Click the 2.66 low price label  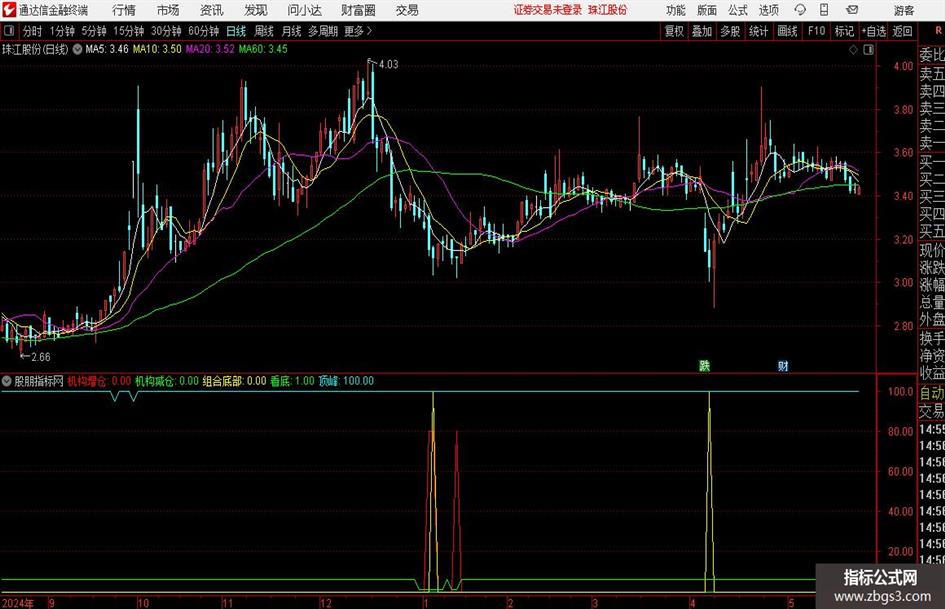pos(41,357)
